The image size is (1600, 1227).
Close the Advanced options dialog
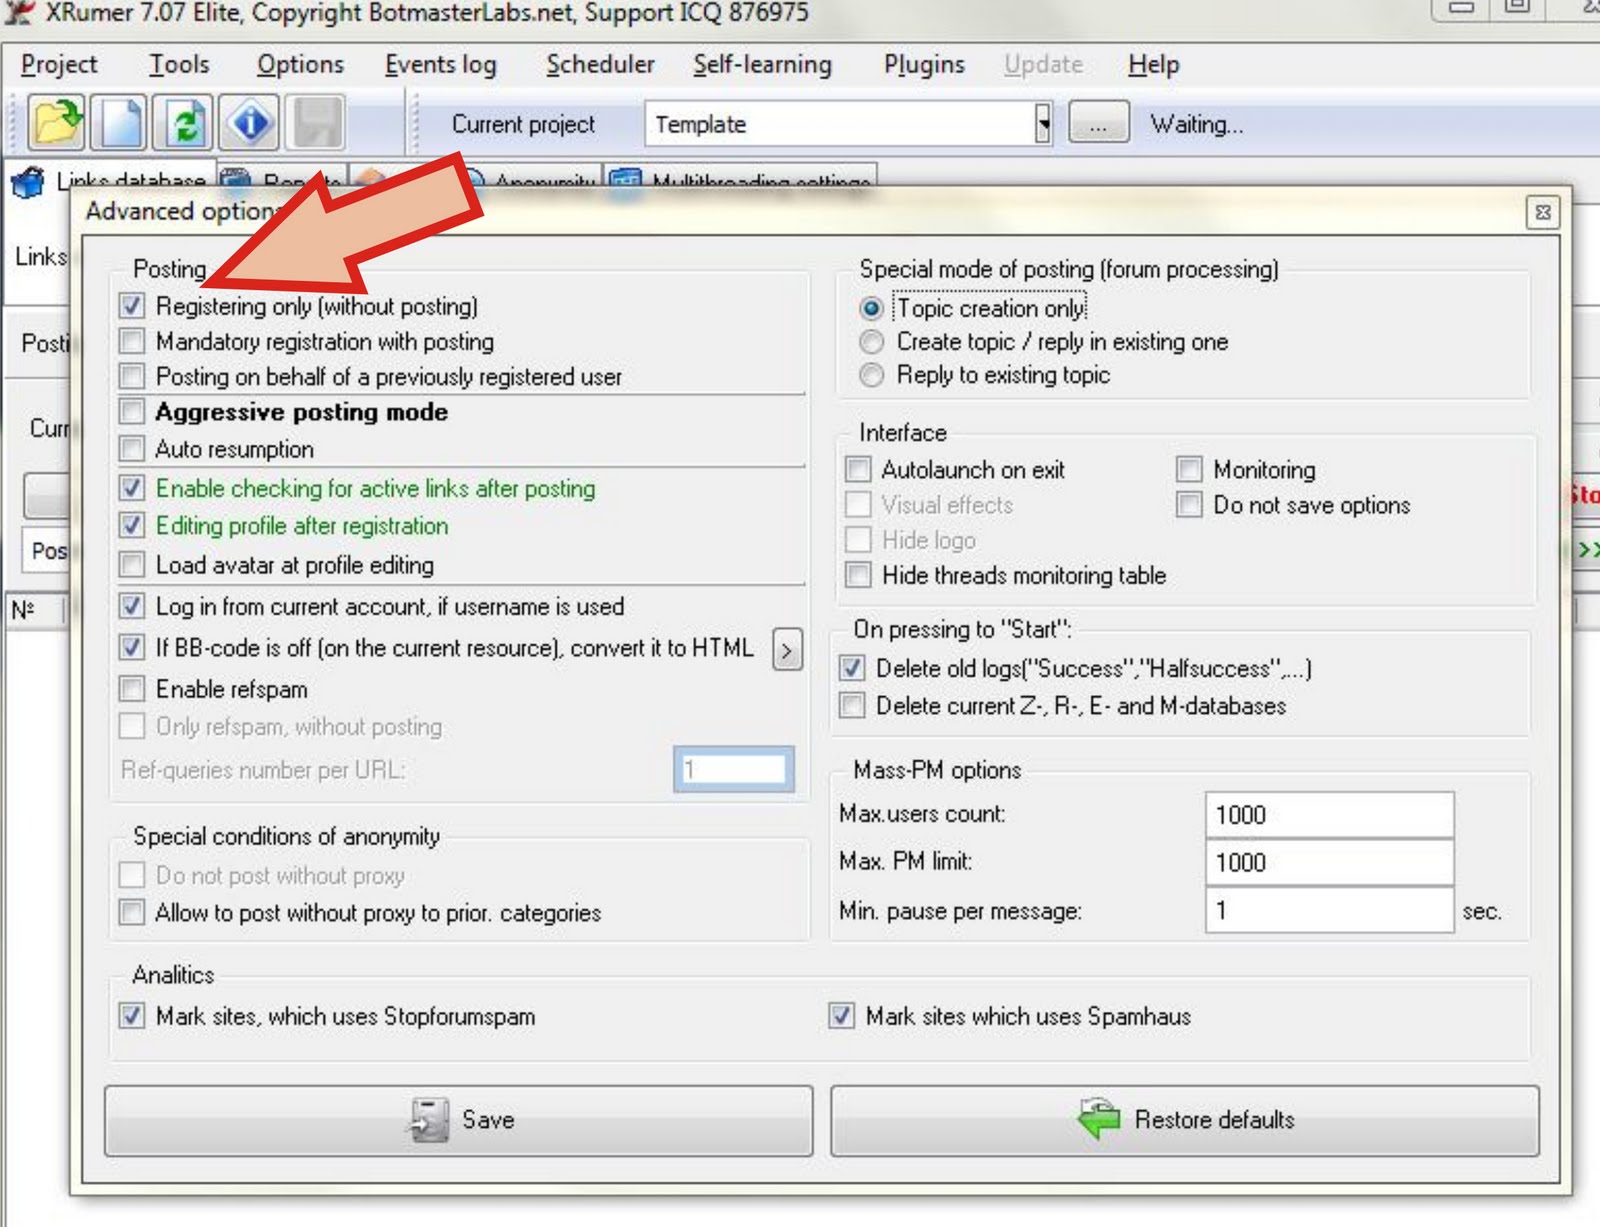click(1543, 212)
